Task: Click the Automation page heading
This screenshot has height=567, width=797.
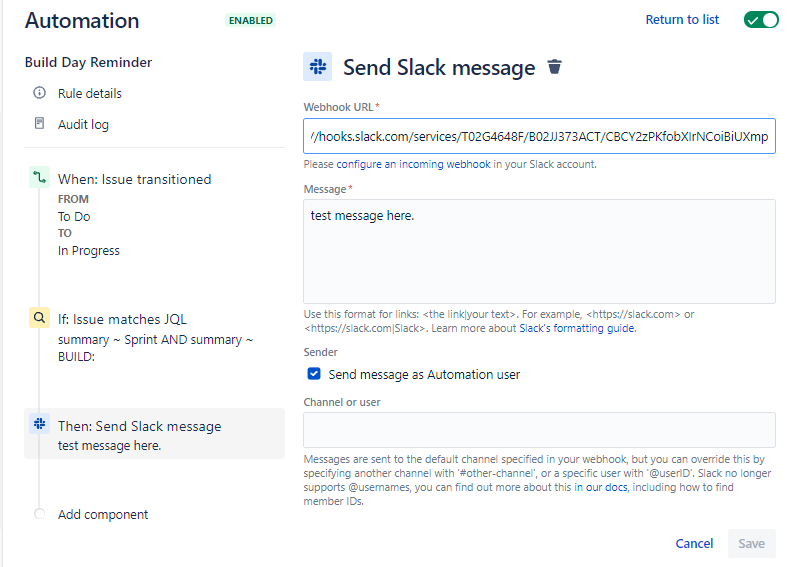Action: (82, 21)
